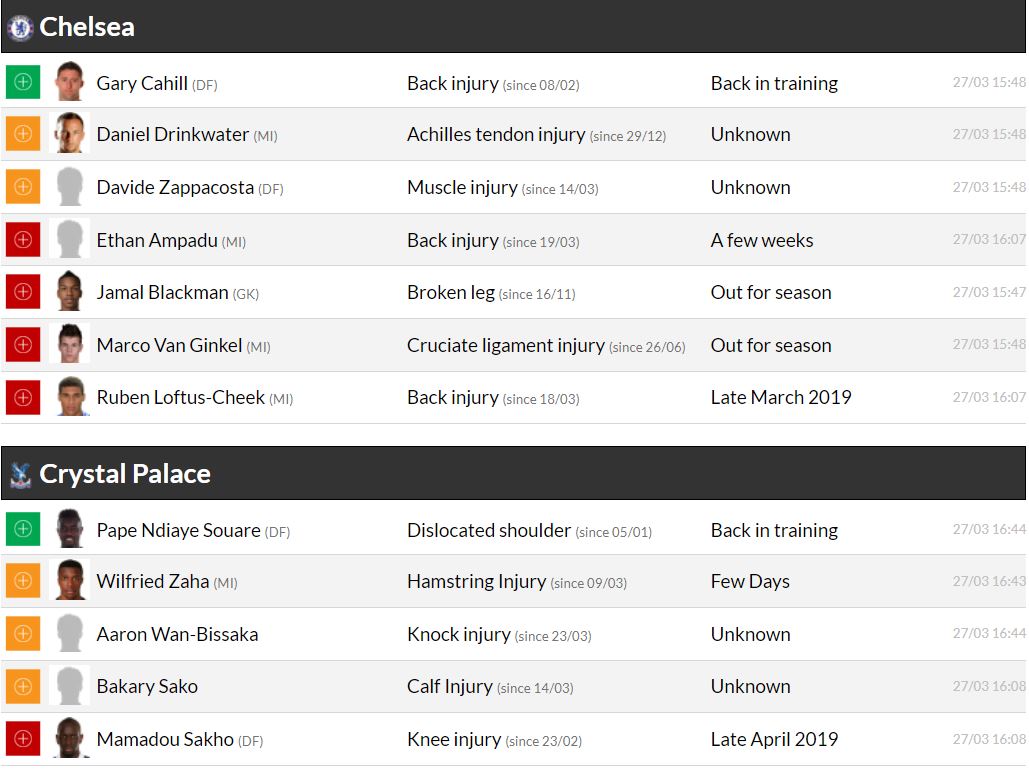The height and width of the screenshot is (771, 1029).
Task: Open Gary Cahill's player photo
Action: (70, 82)
